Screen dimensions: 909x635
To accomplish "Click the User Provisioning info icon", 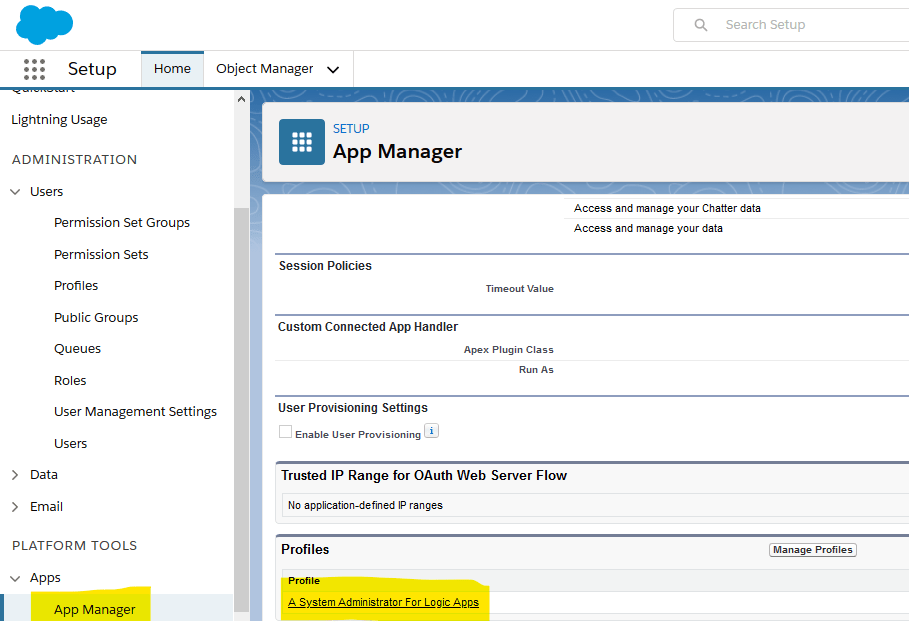I will click(x=431, y=432).
